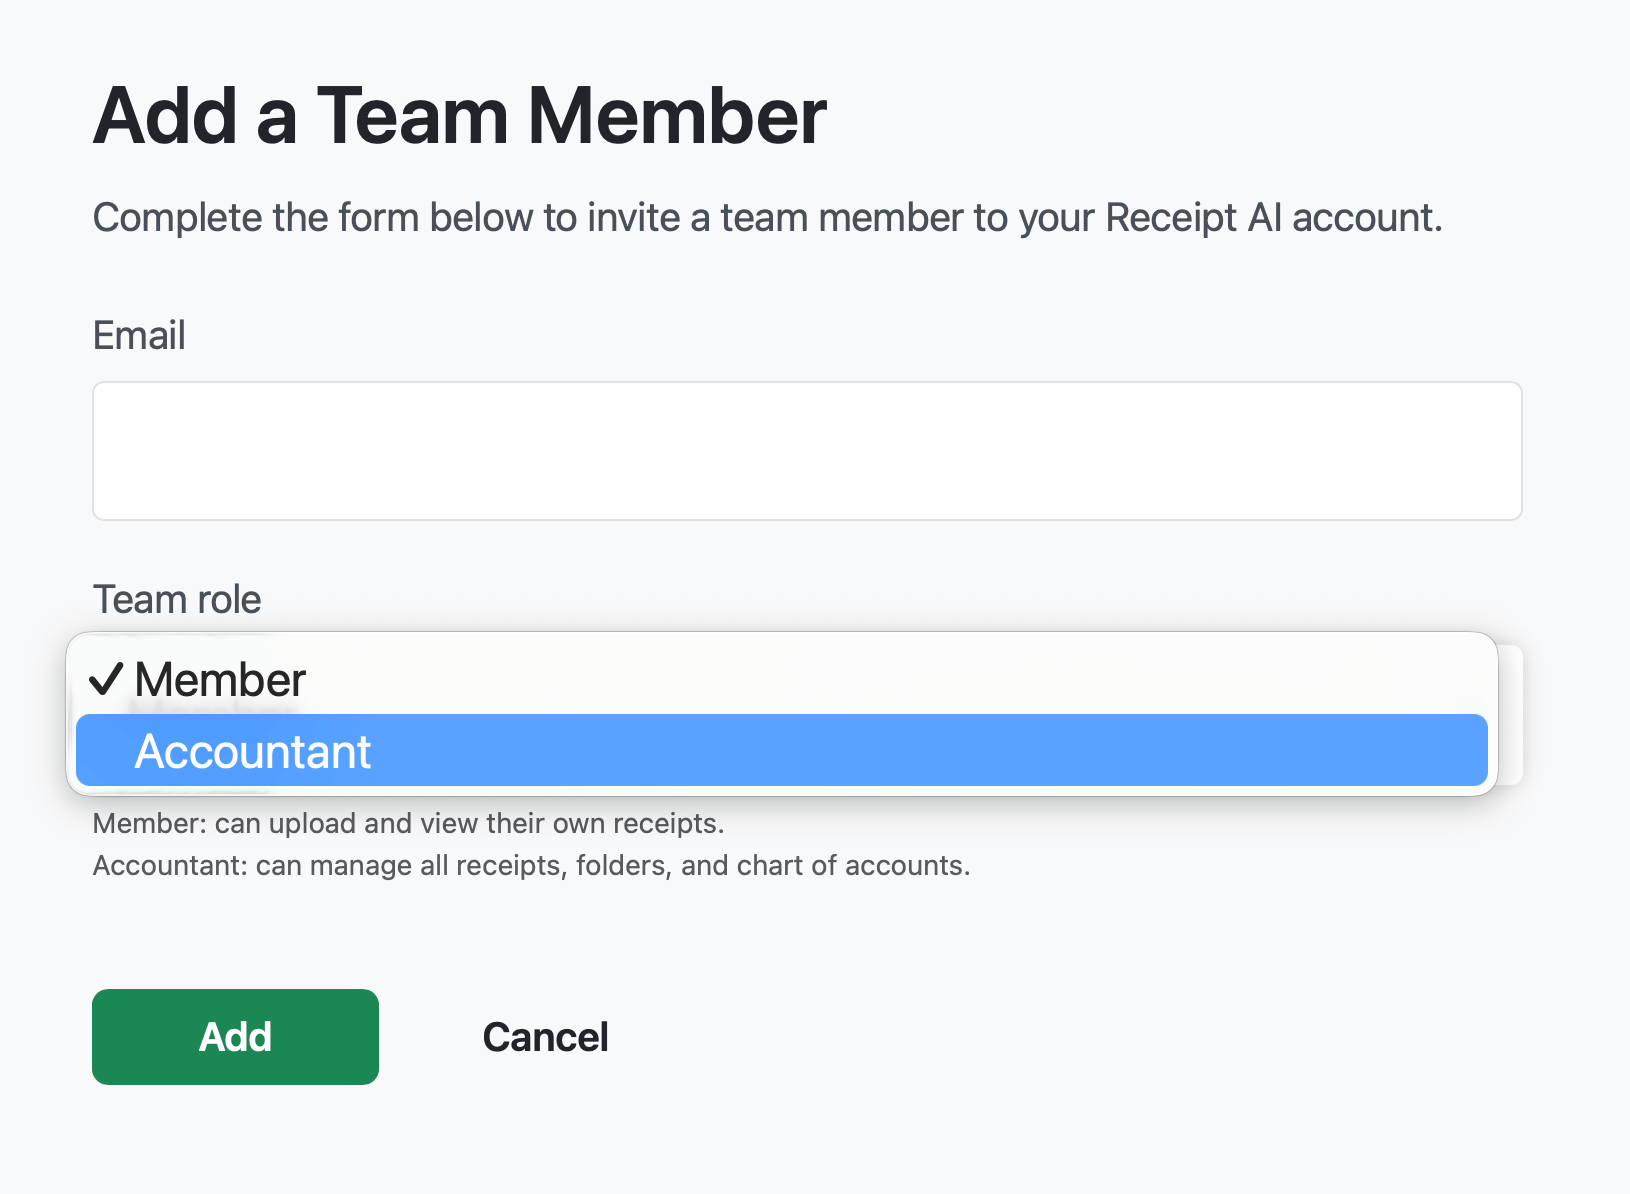Click the Accountant role description text
The image size is (1630, 1194).
point(532,865)
